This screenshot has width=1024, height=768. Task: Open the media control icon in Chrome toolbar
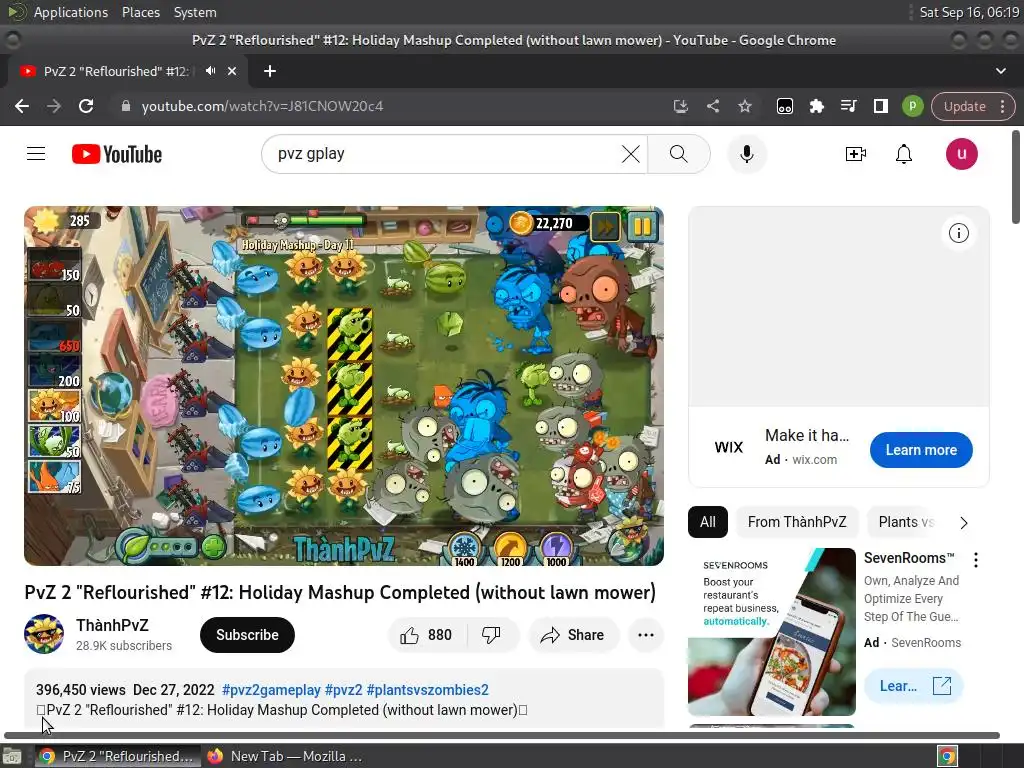point(848,106)
